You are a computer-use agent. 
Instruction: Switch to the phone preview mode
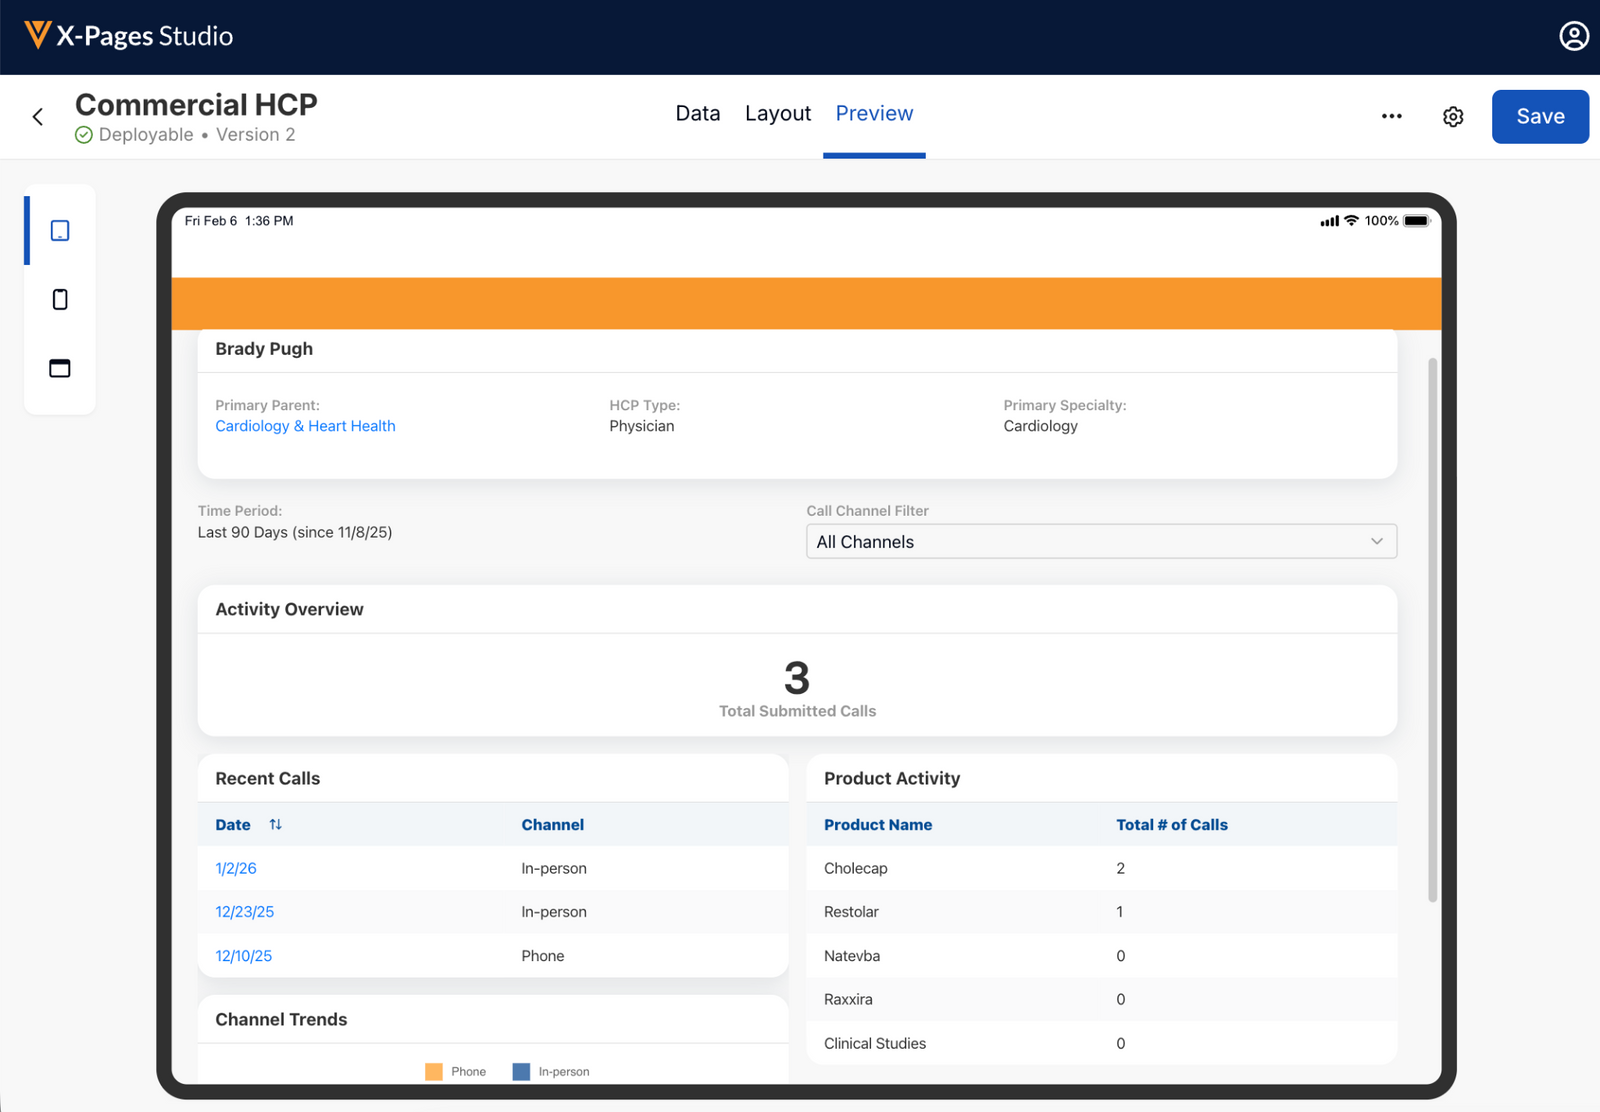pyautogui.click(x=60, y=298)
